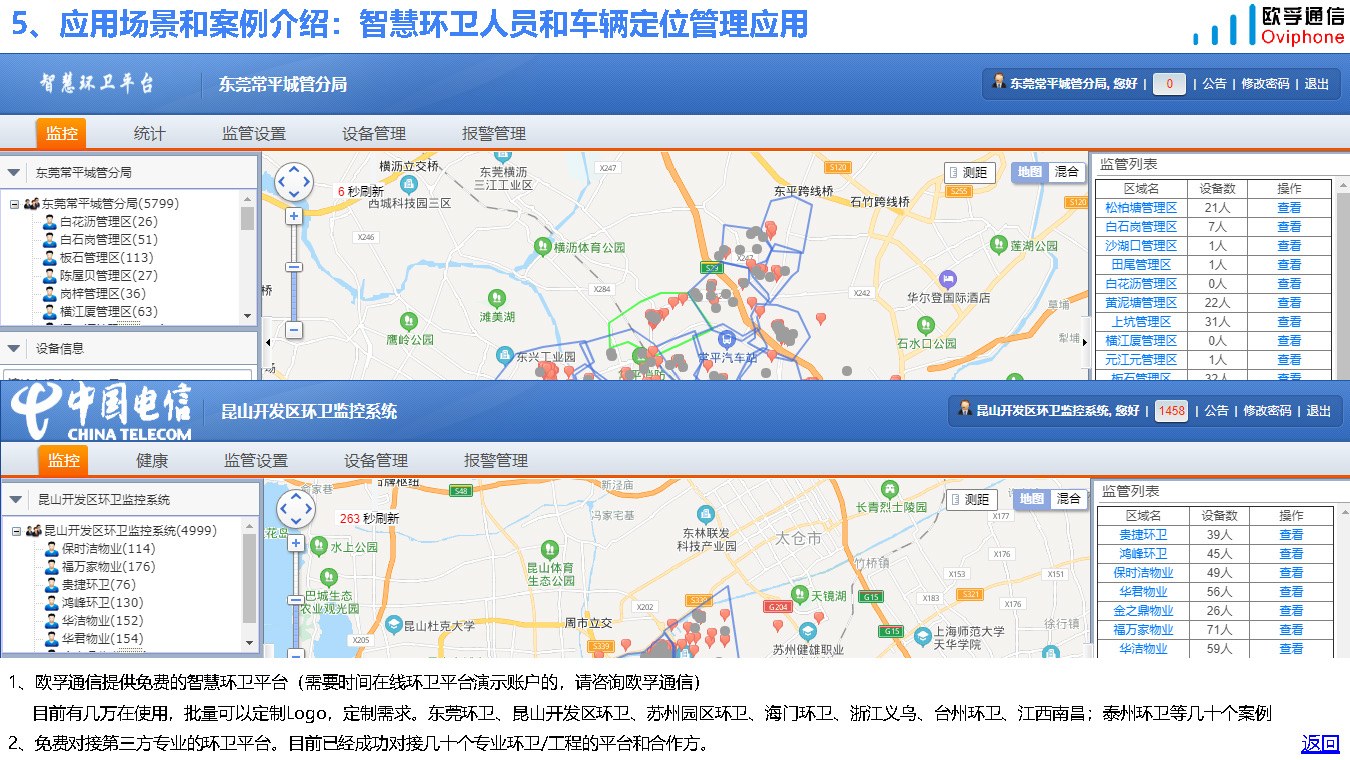Click 查看 for 松柏塘管理区 row
This screenshot has height=760, width=1350.
coord(1290,208)
